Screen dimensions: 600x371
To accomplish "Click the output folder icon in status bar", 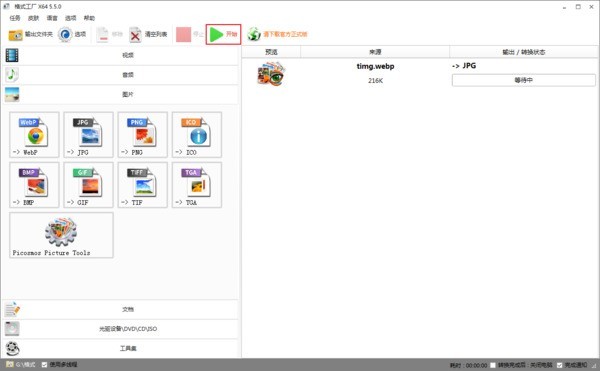I will pyautogui.click(x=10, y=364).
